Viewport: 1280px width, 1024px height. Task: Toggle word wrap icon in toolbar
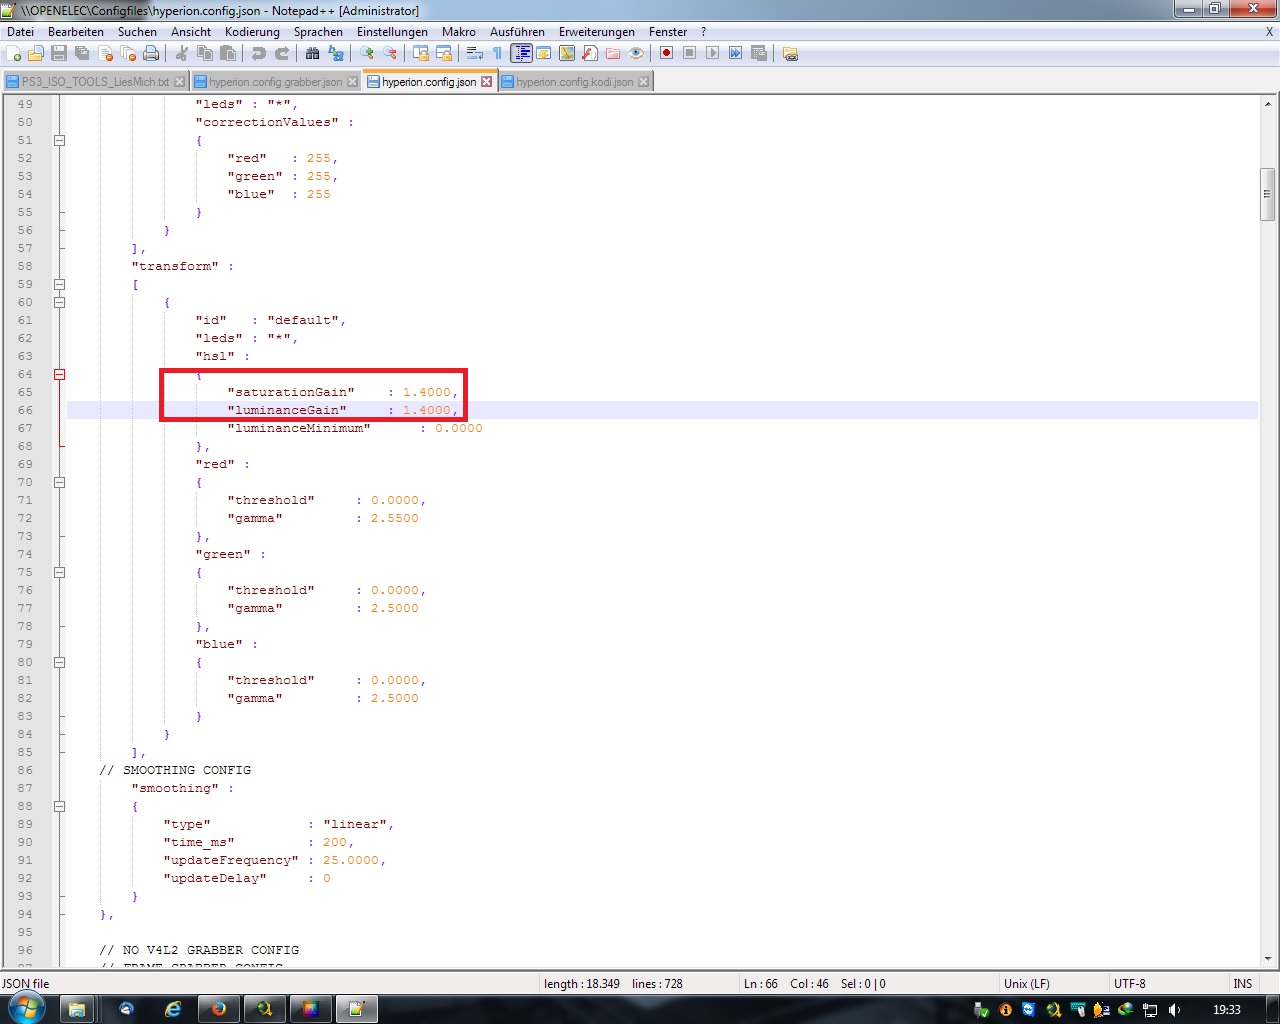tap(475, 54)
